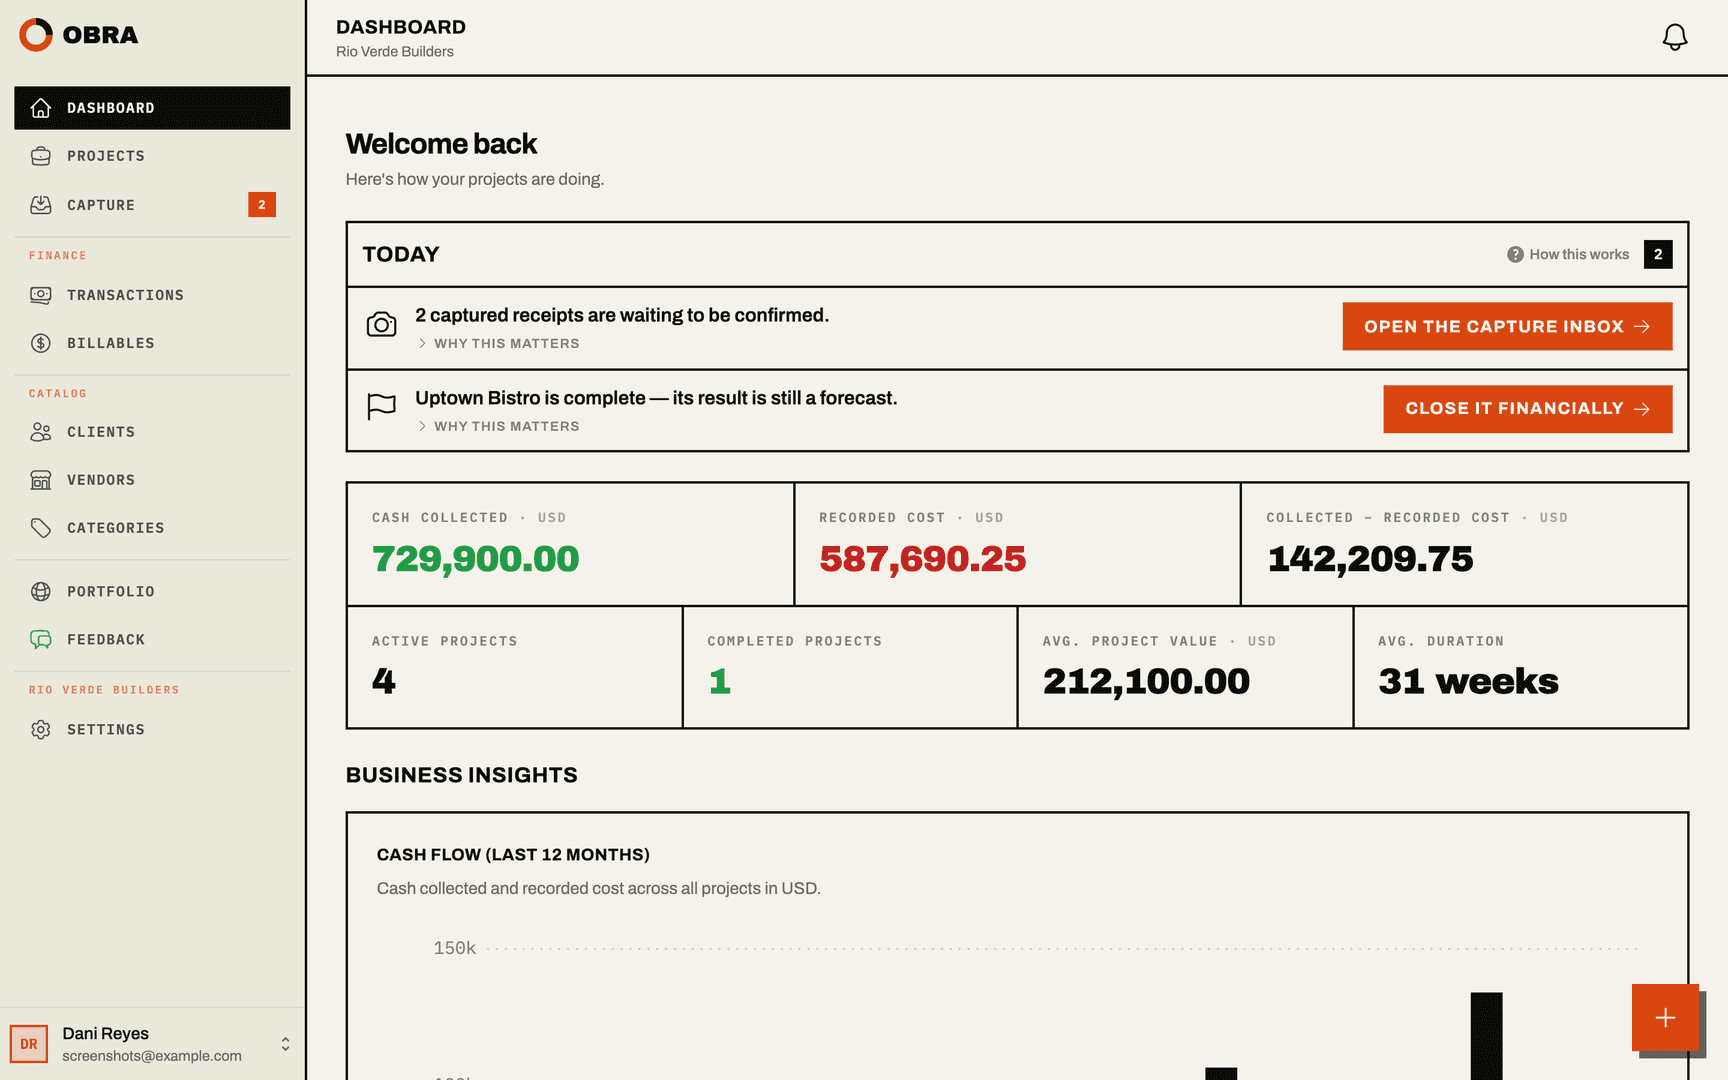Click the DR user avatar
The image size is (1728, 1080).
click(x=29, y=1044)
